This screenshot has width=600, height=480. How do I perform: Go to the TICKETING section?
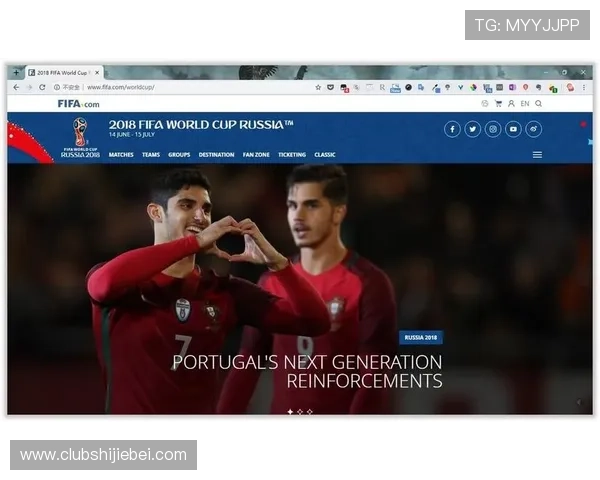pyautogui.click(x=292, y=155)
